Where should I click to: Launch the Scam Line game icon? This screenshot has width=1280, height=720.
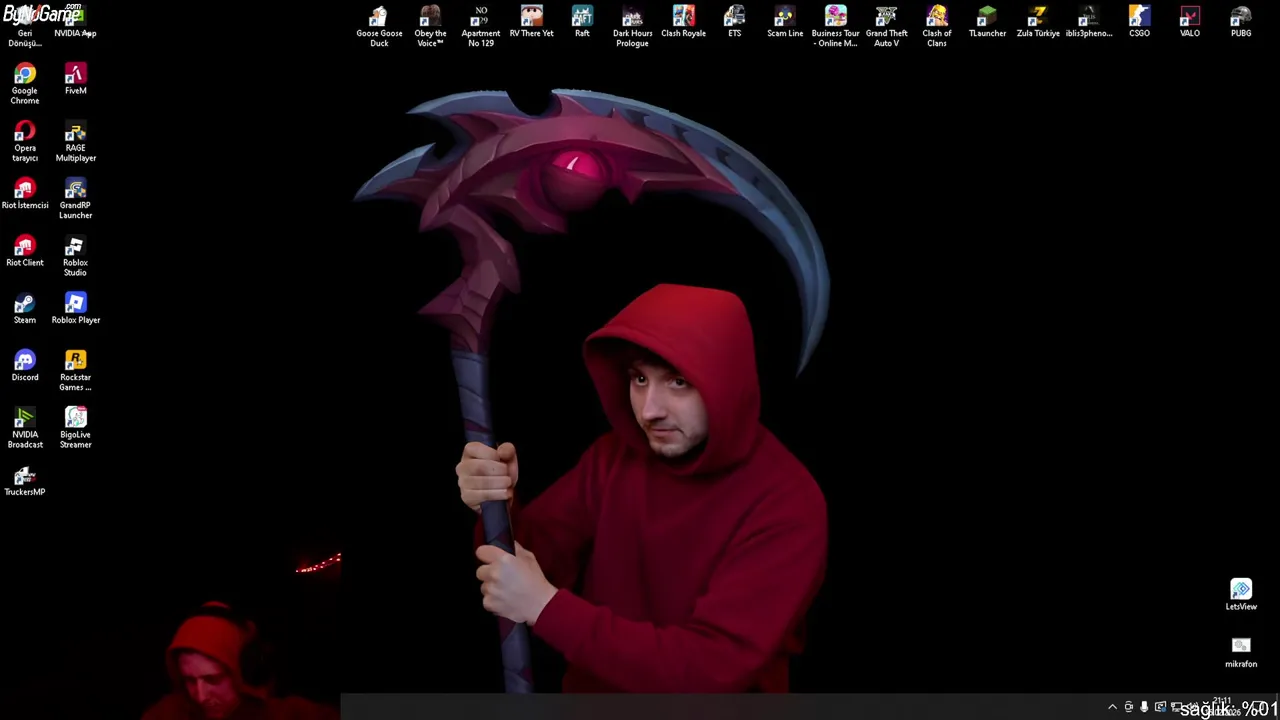coord(785,22)
